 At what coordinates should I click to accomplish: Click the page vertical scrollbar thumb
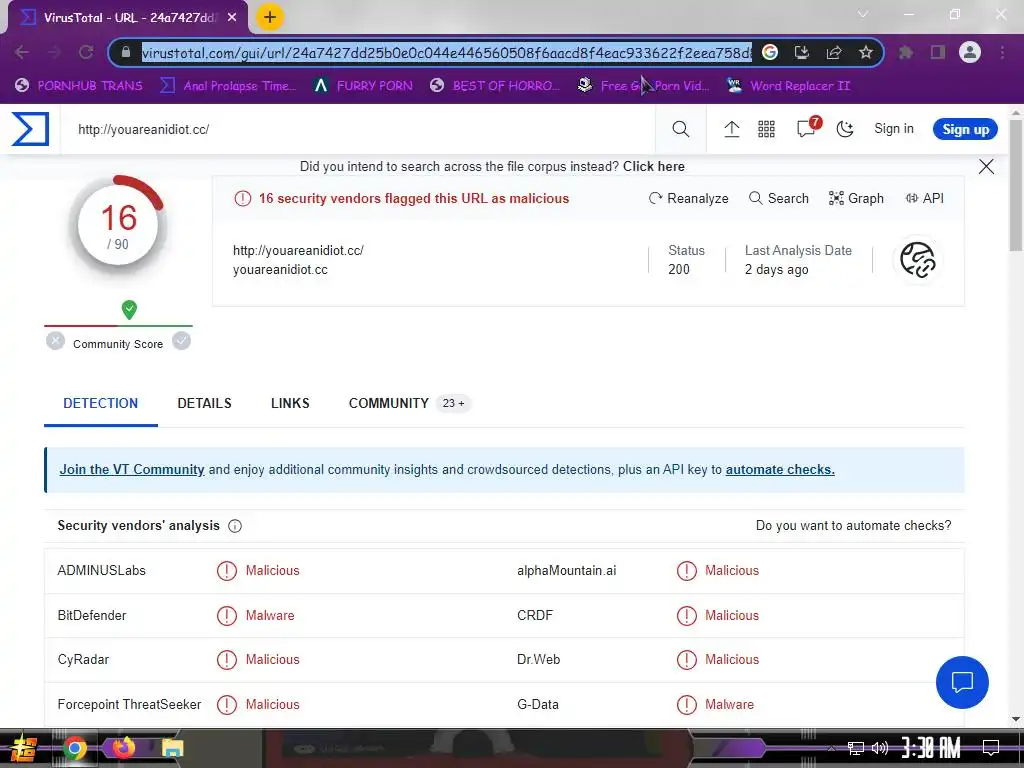click(x=1016, y=185)
